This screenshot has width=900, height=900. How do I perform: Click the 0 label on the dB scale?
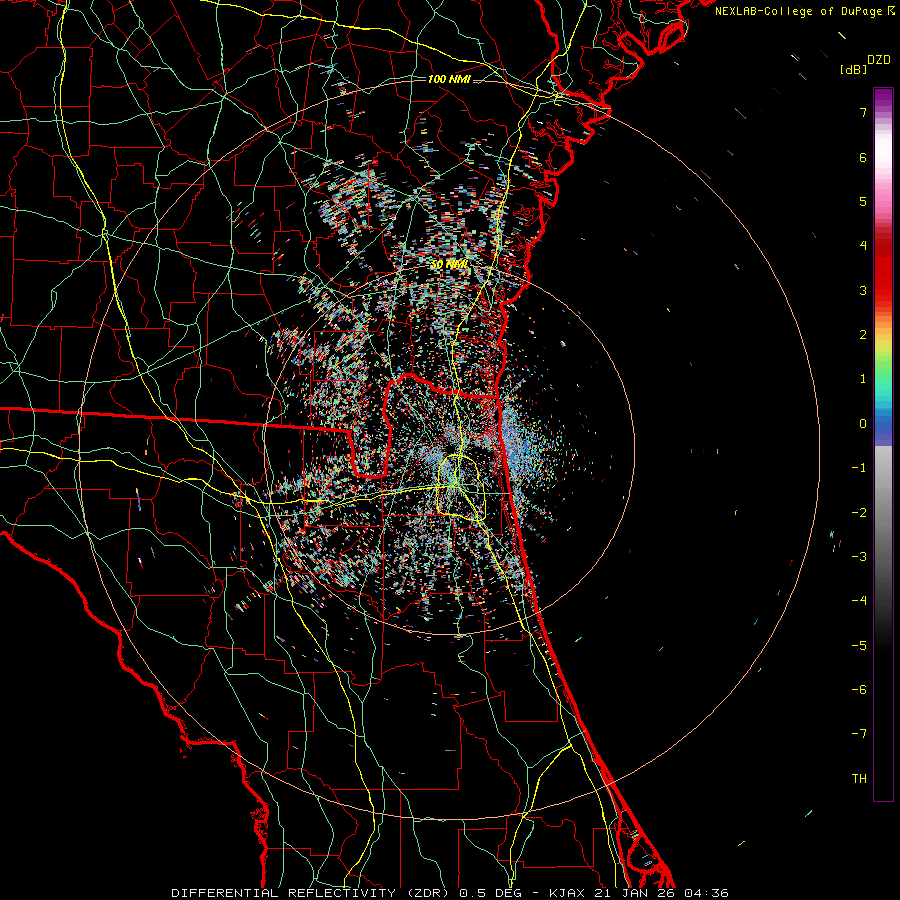click(x=863, y=424)
